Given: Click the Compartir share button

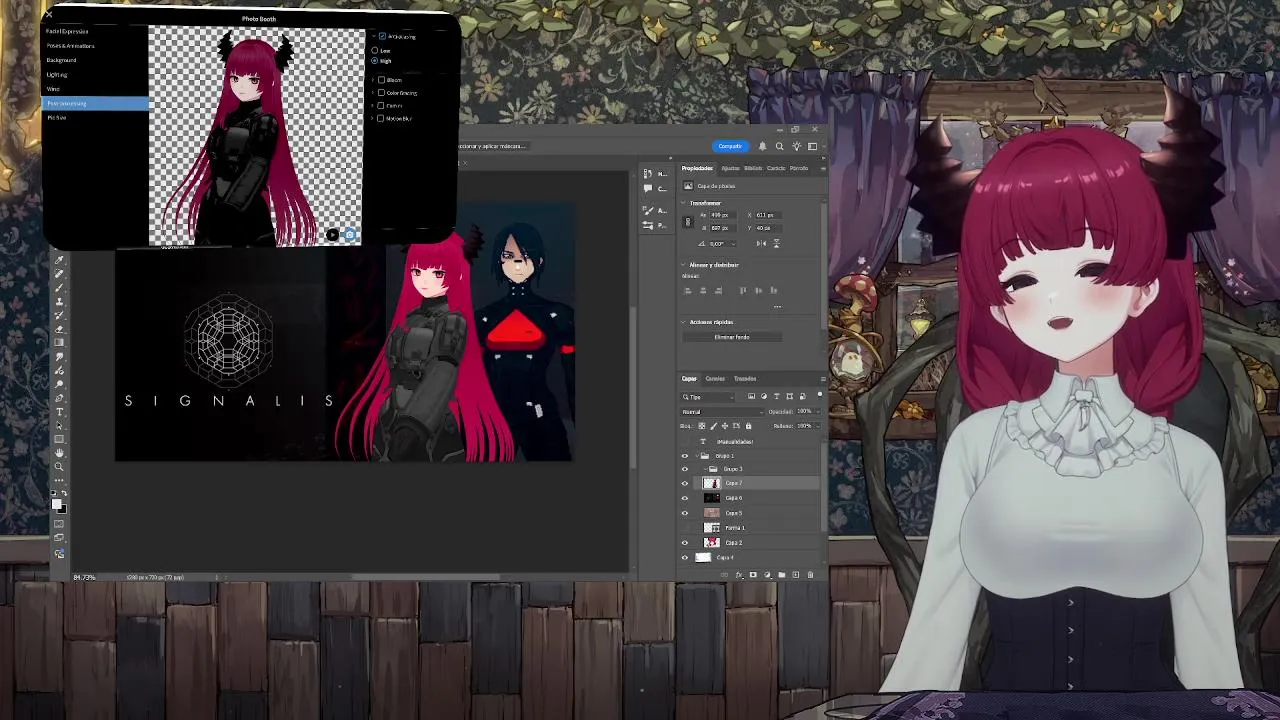Looking at the screenshot, I should [730, 146].
